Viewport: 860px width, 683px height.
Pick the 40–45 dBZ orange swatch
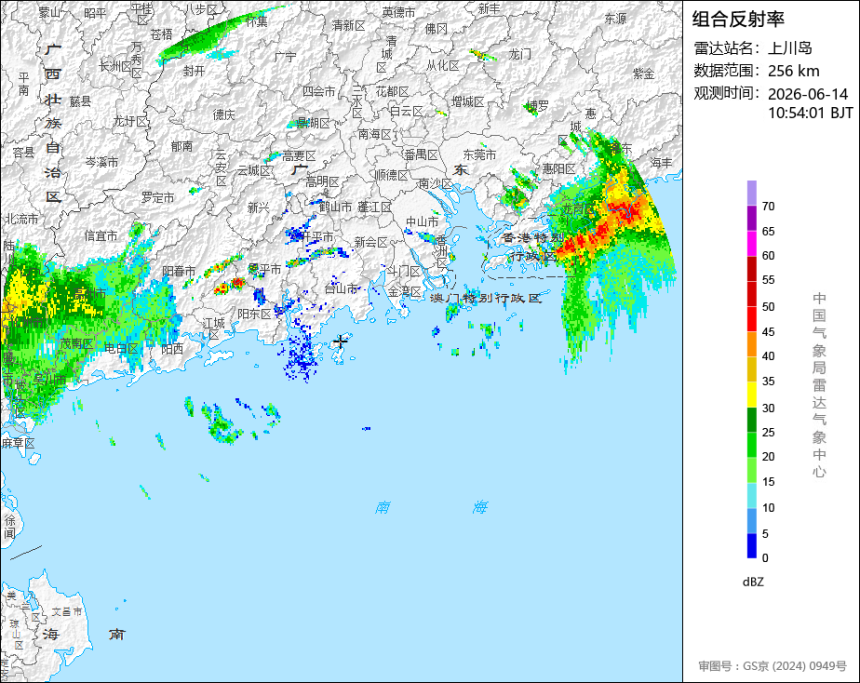point(751,344)
